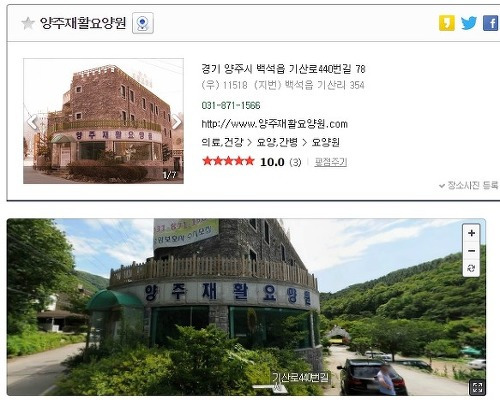The height and width of the screenshot is (400, 500).
Task: Call phone number 031-871-1566
Action: pyautogui.click(x=231, y=105)
